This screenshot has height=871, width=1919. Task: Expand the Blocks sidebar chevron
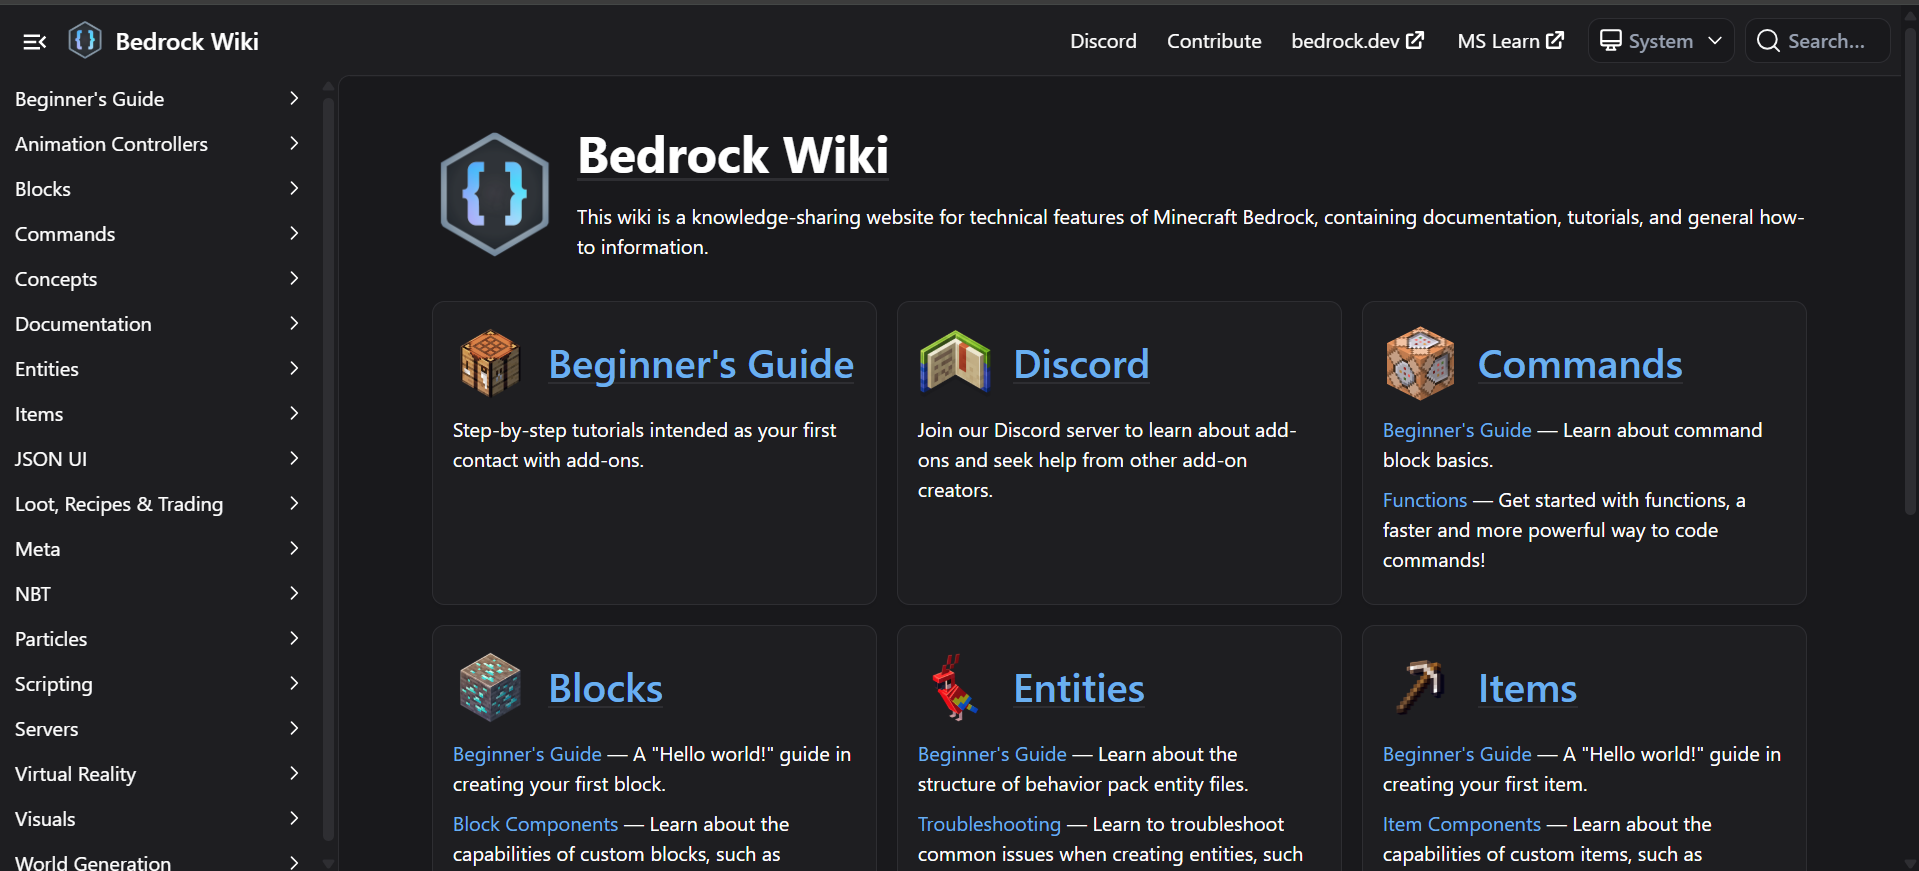[x=294, y=188]
